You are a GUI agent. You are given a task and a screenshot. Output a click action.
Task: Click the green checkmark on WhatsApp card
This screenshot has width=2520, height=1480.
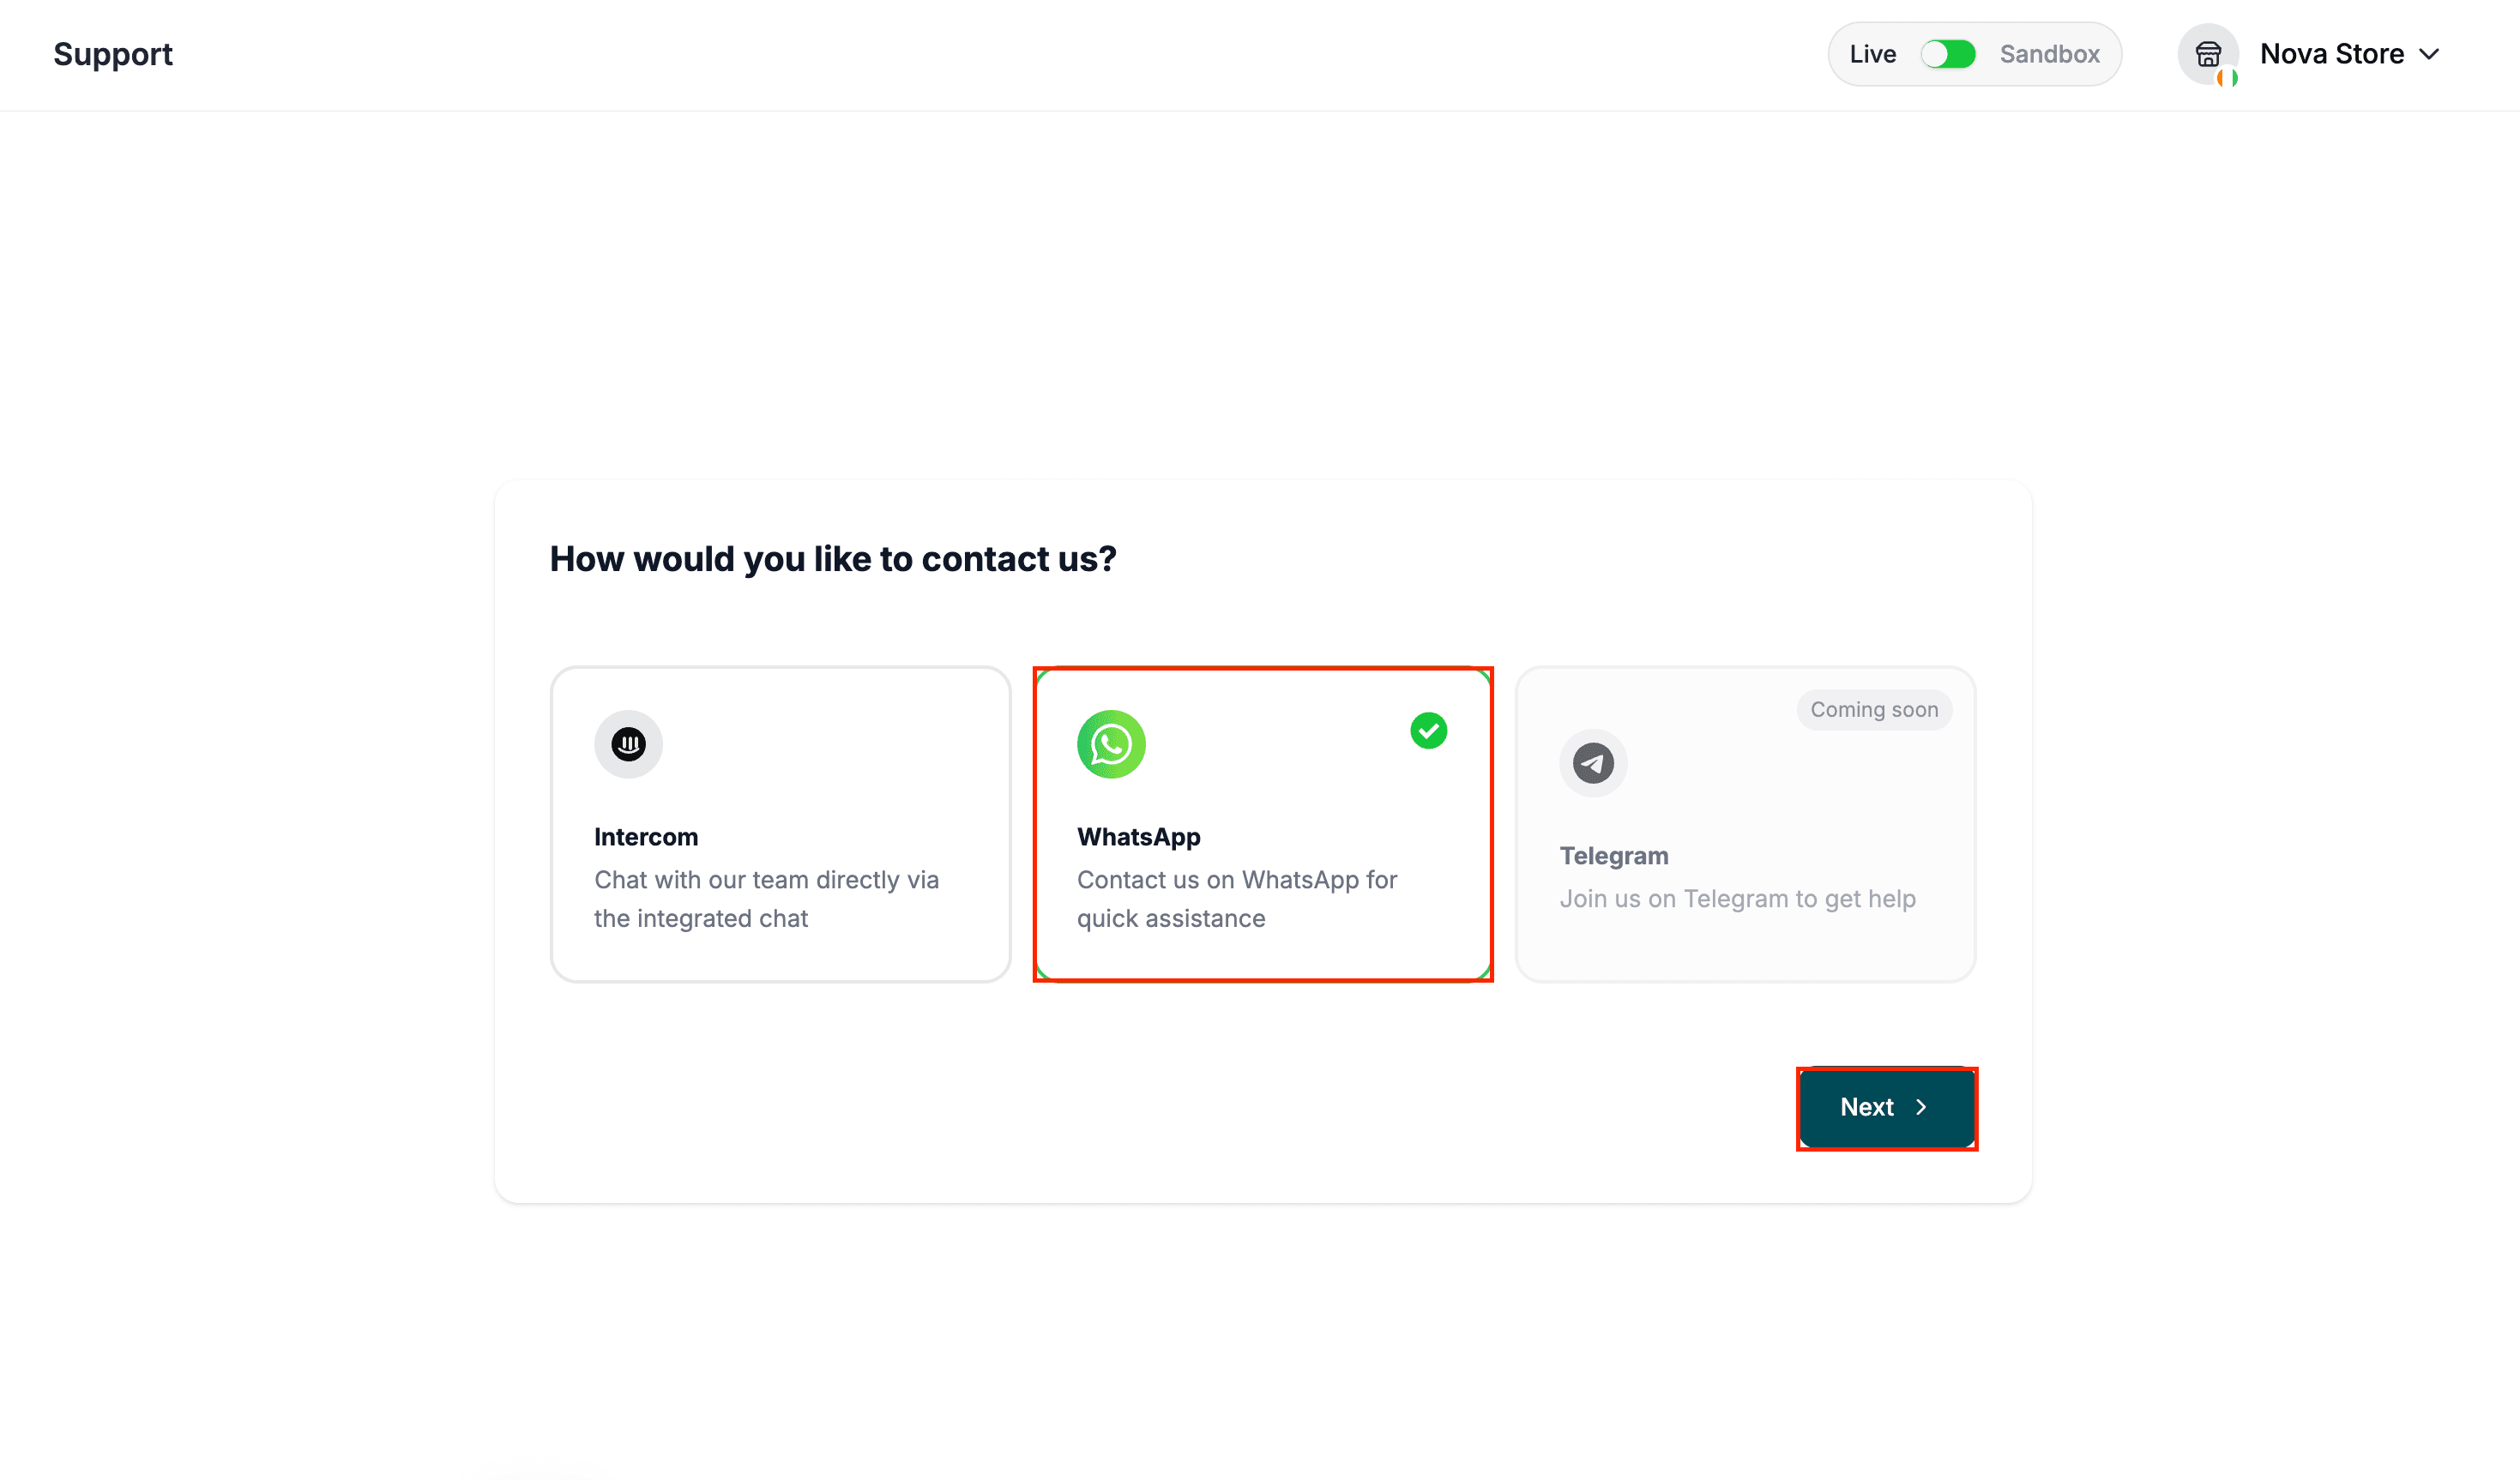tap(1428, 731)
